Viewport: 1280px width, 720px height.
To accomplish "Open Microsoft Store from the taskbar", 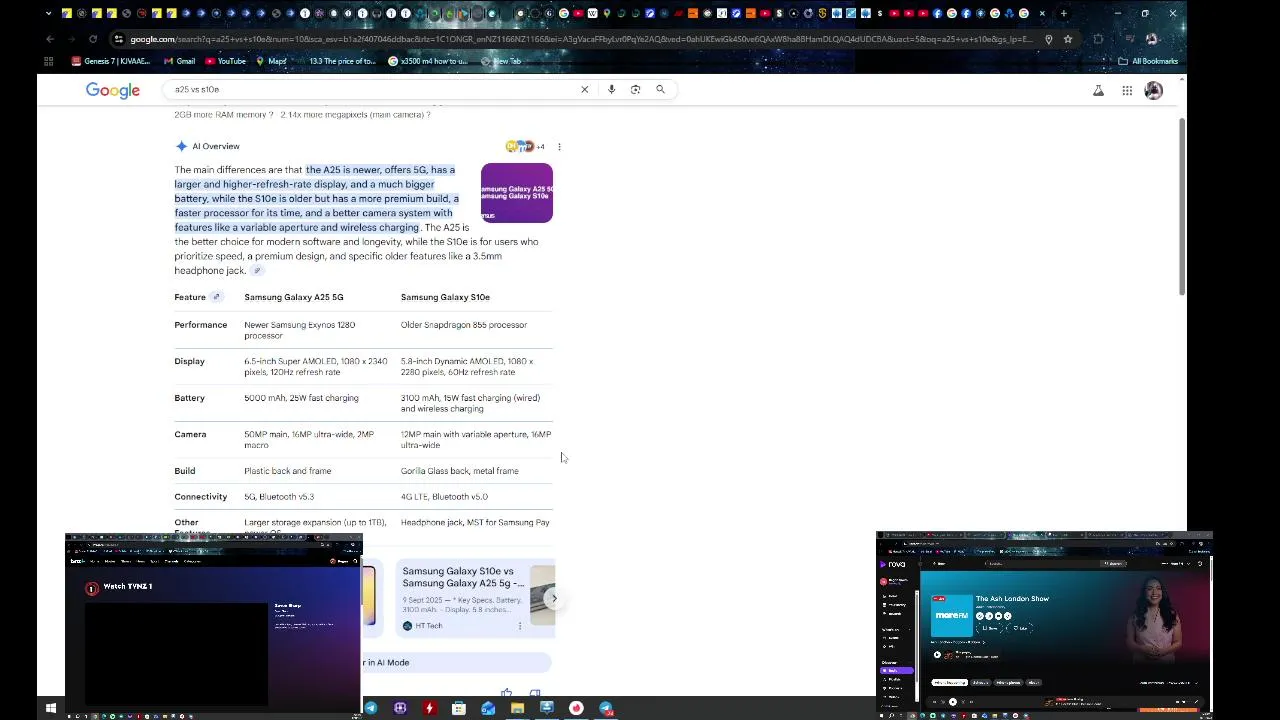I will (459, 708).
